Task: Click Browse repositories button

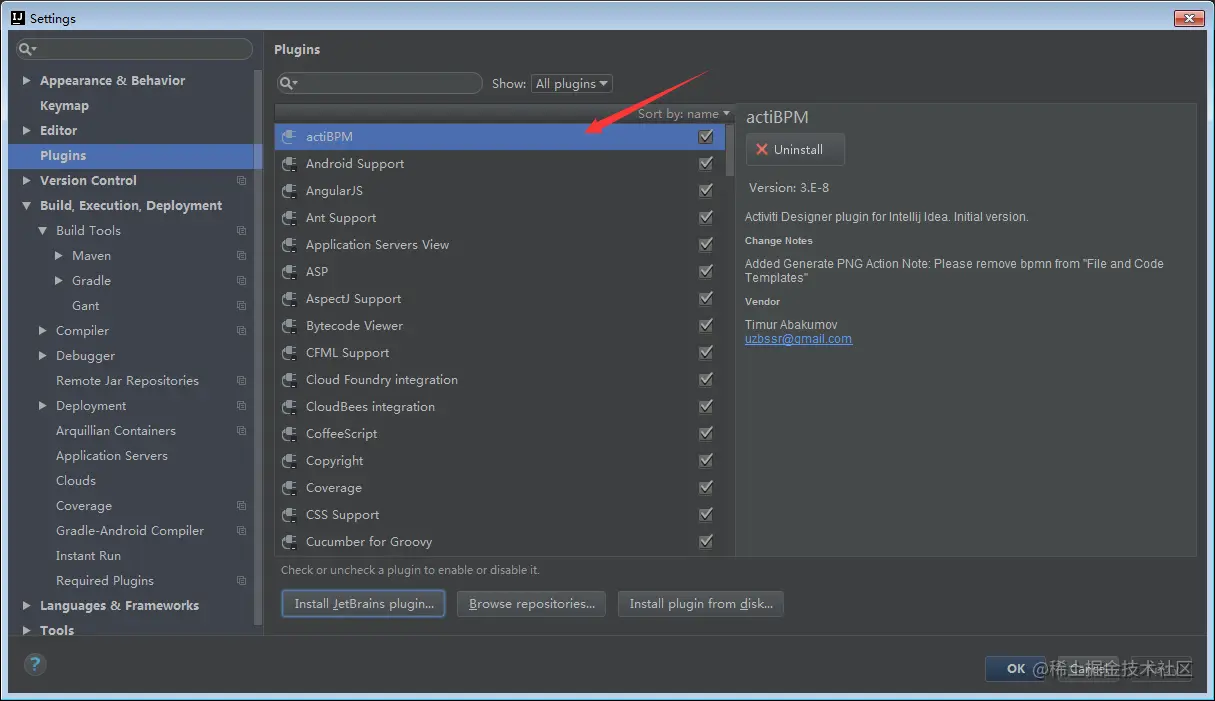Action: pos(531,604)
